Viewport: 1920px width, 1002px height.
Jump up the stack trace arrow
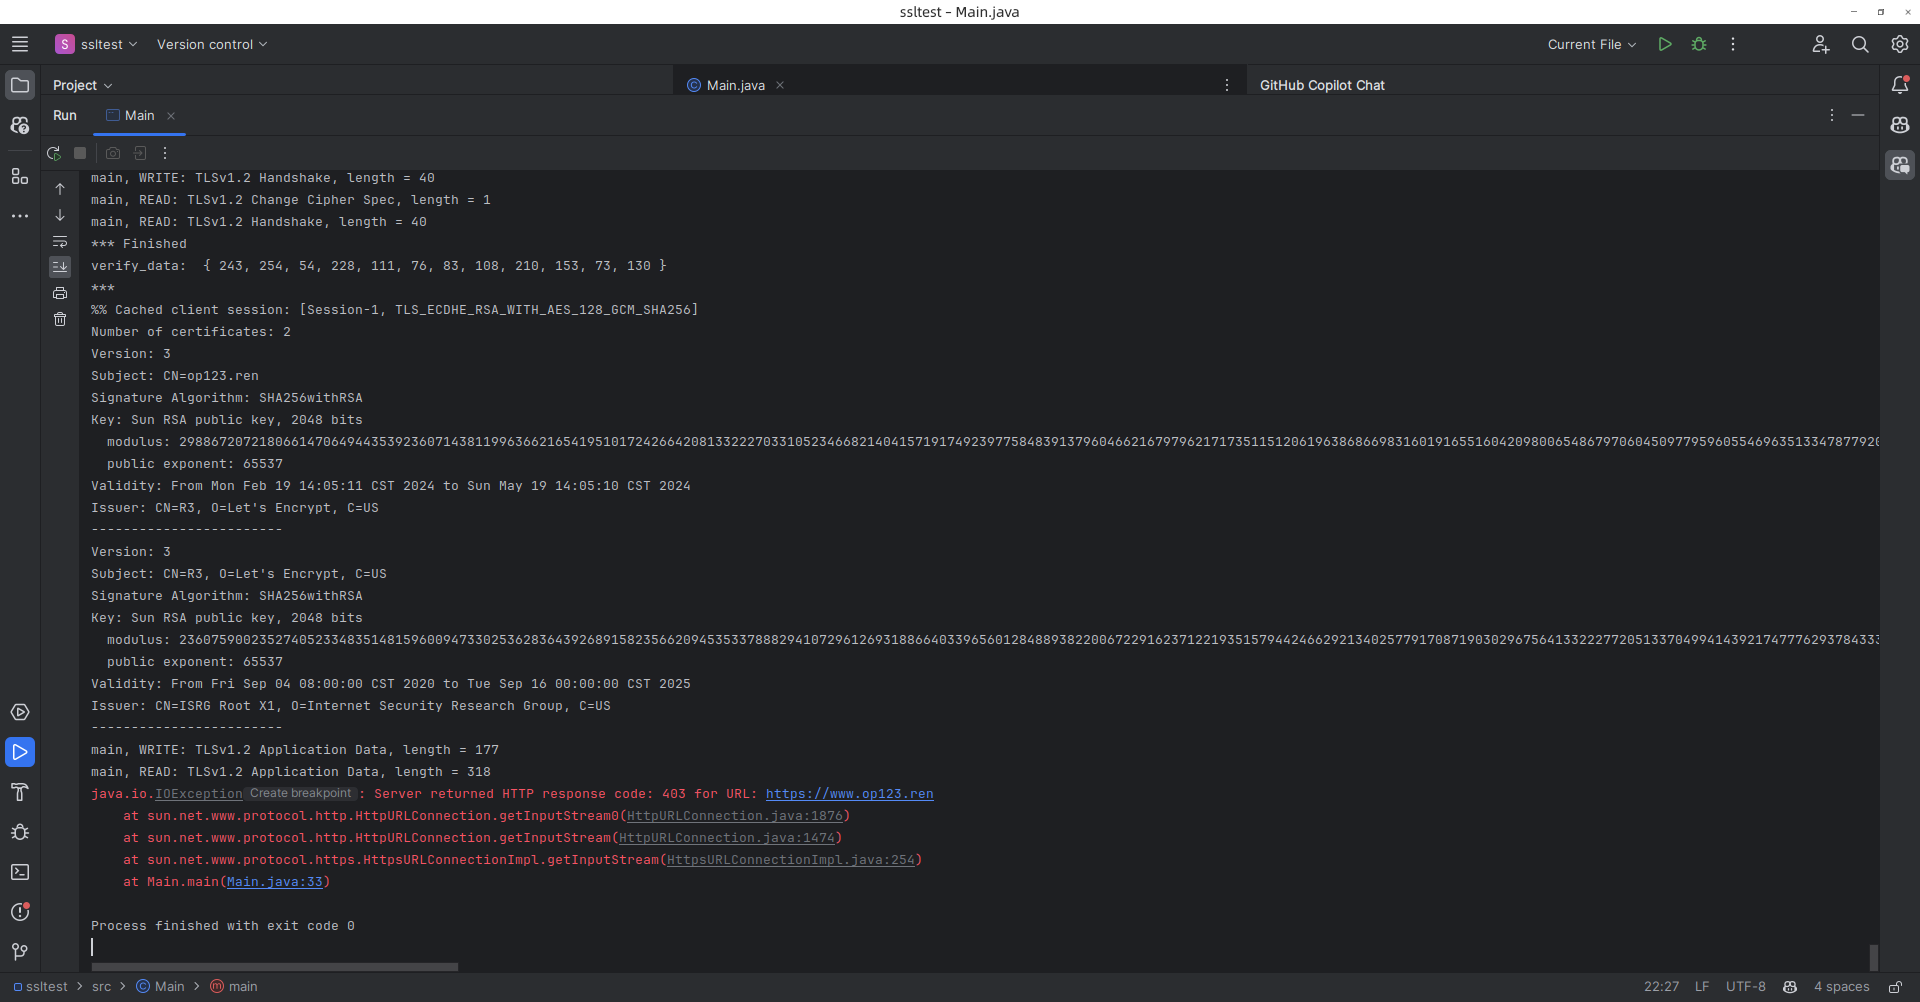point(60,189)
